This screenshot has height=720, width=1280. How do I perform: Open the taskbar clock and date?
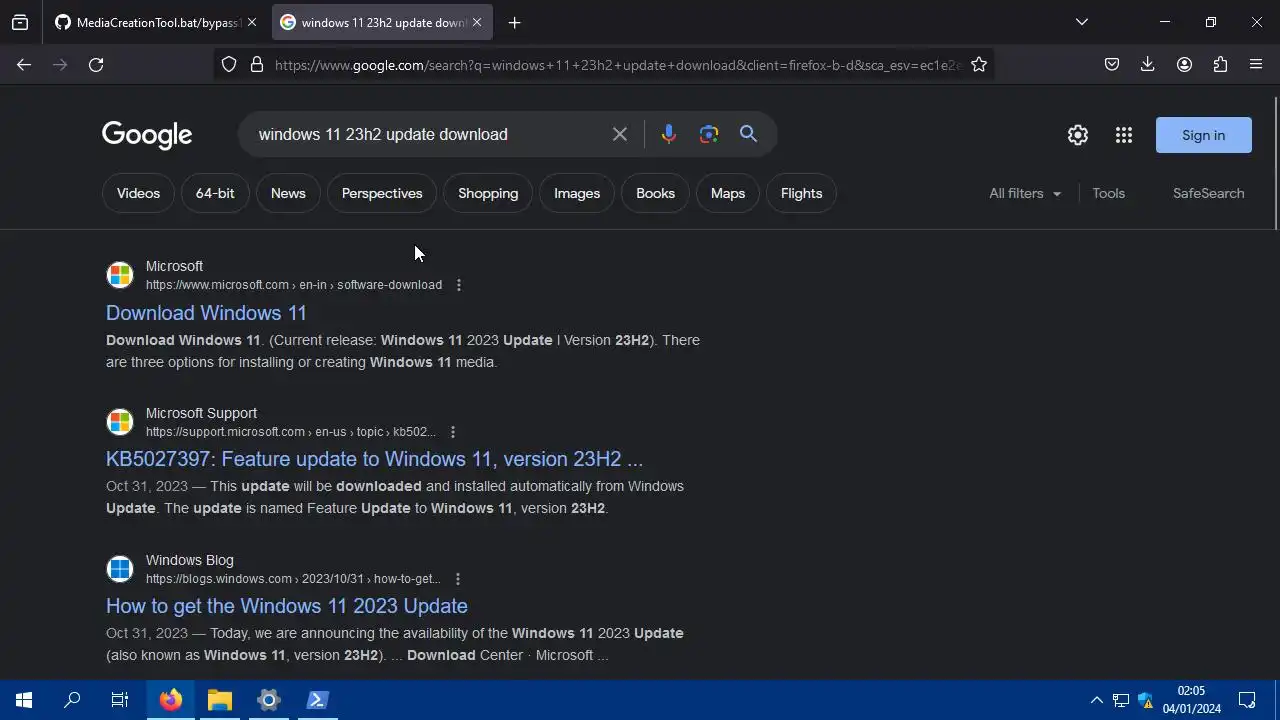1191,700
